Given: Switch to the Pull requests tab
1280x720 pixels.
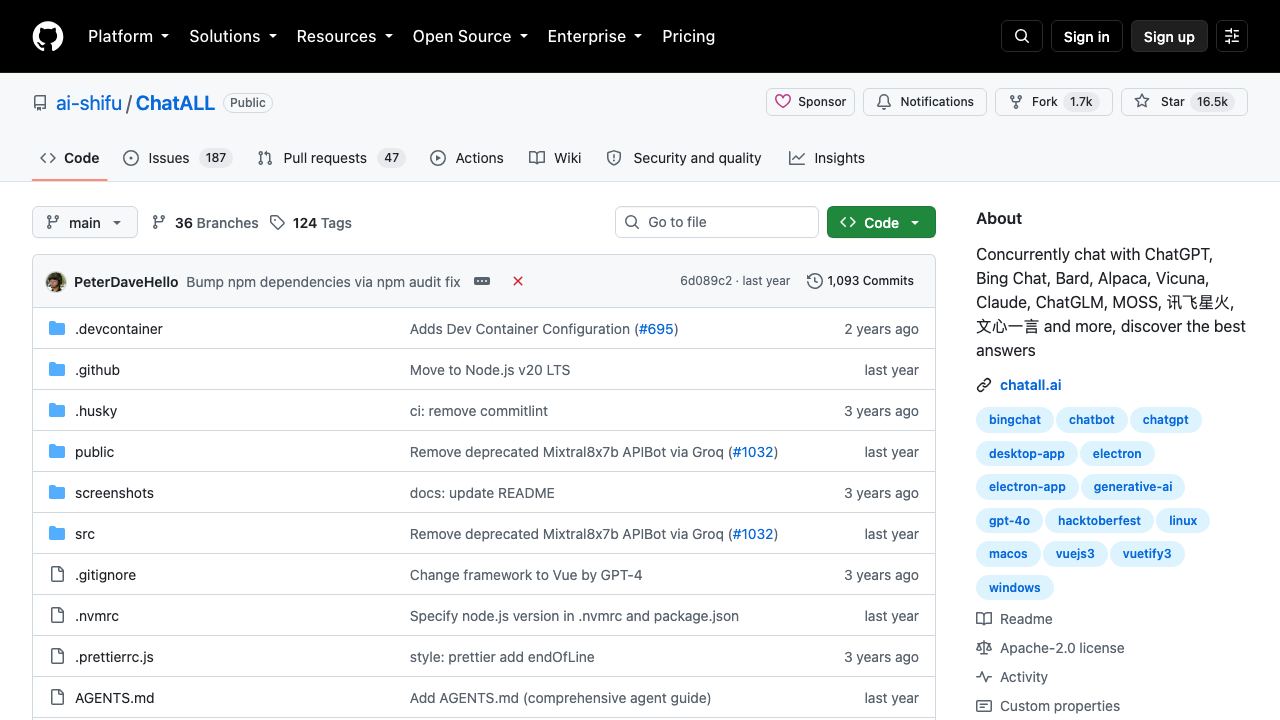Looking at the screenshot, I should 331,158.
